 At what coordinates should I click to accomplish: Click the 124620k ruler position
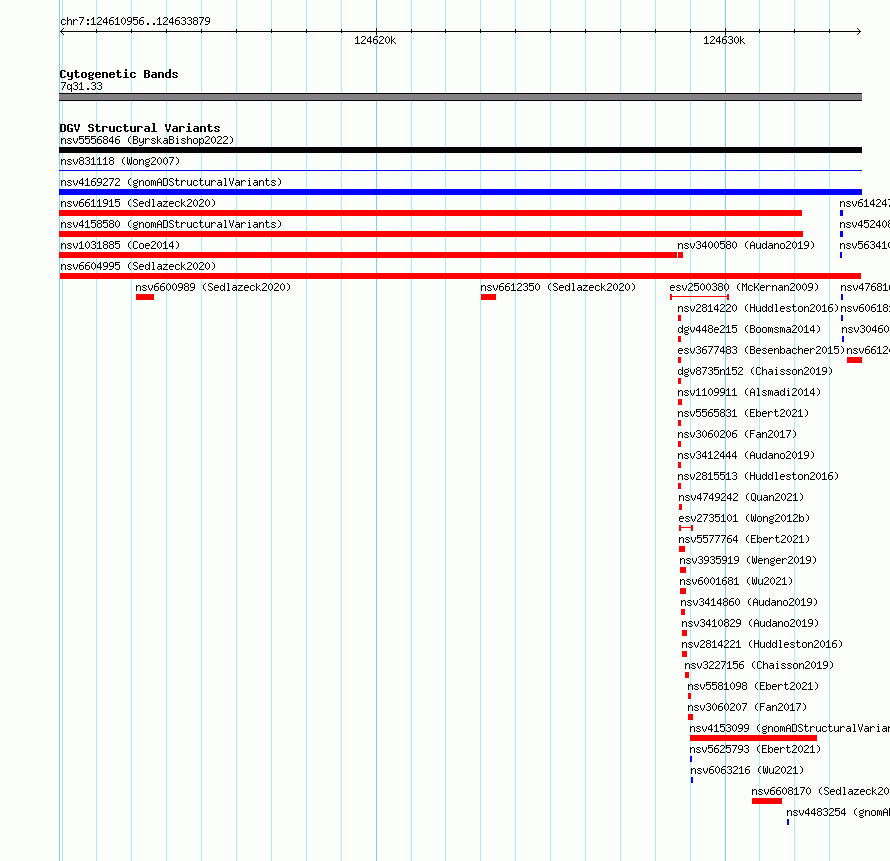[375, 40]
